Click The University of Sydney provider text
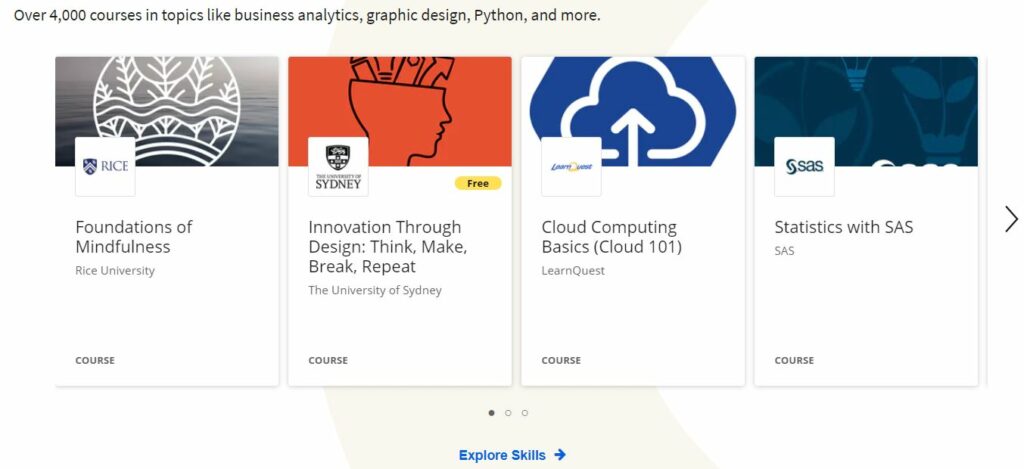The image size is (1024, 469). 375,291
